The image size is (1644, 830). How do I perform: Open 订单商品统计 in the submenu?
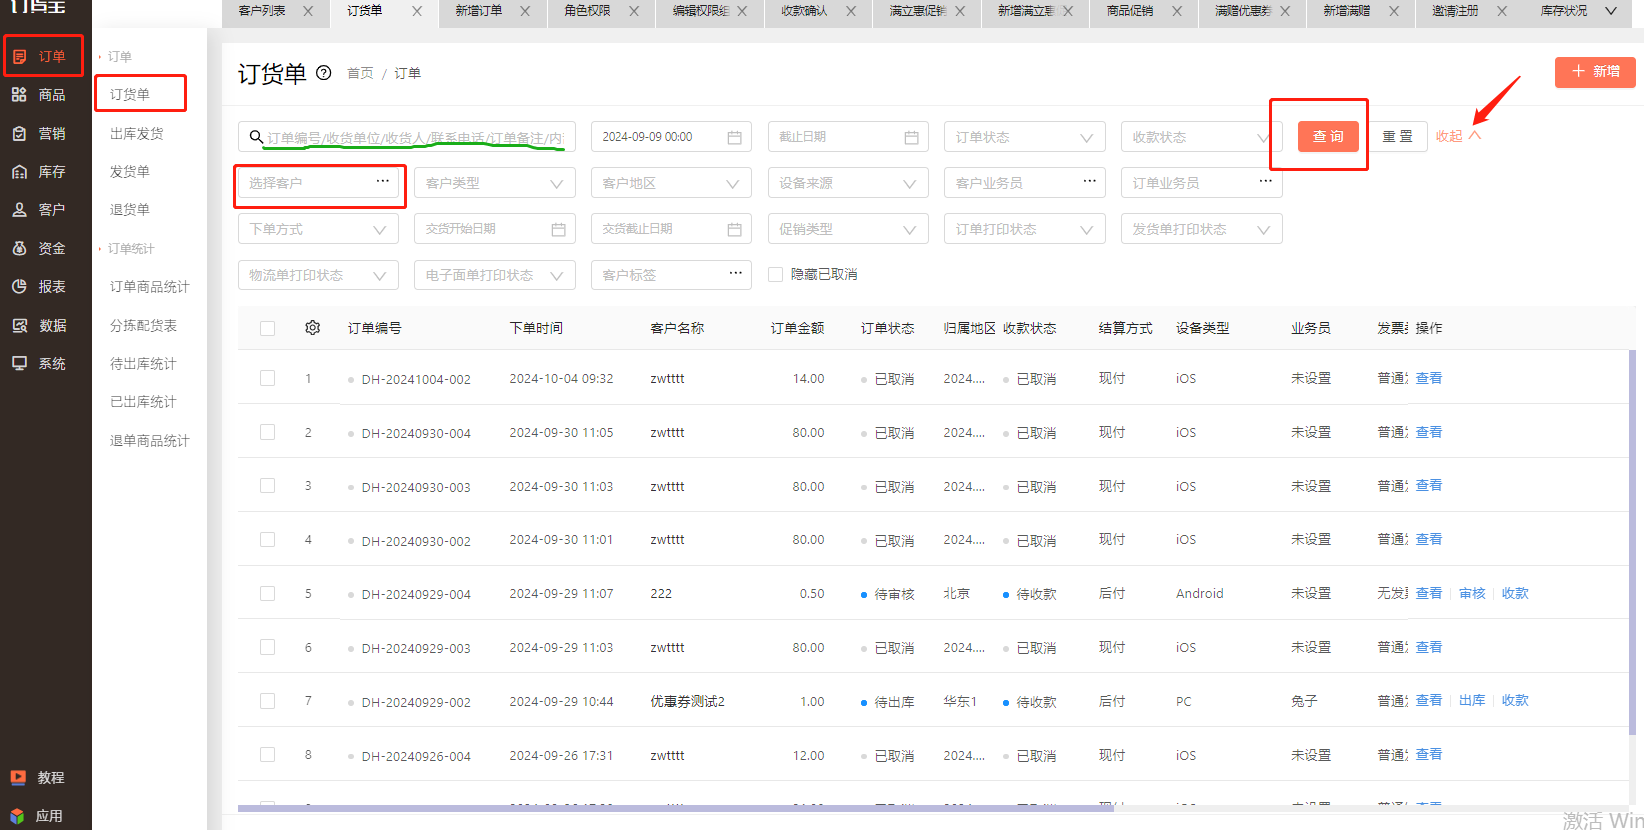(150, 287)
